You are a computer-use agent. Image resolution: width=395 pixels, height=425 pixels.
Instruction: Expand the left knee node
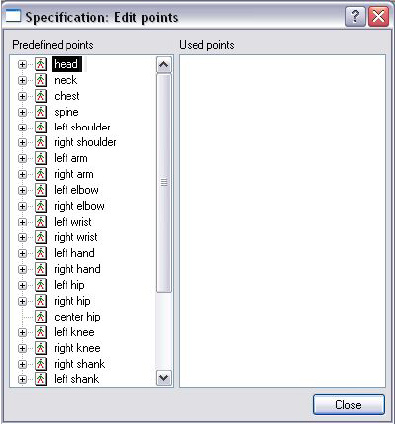pos(22,332)
